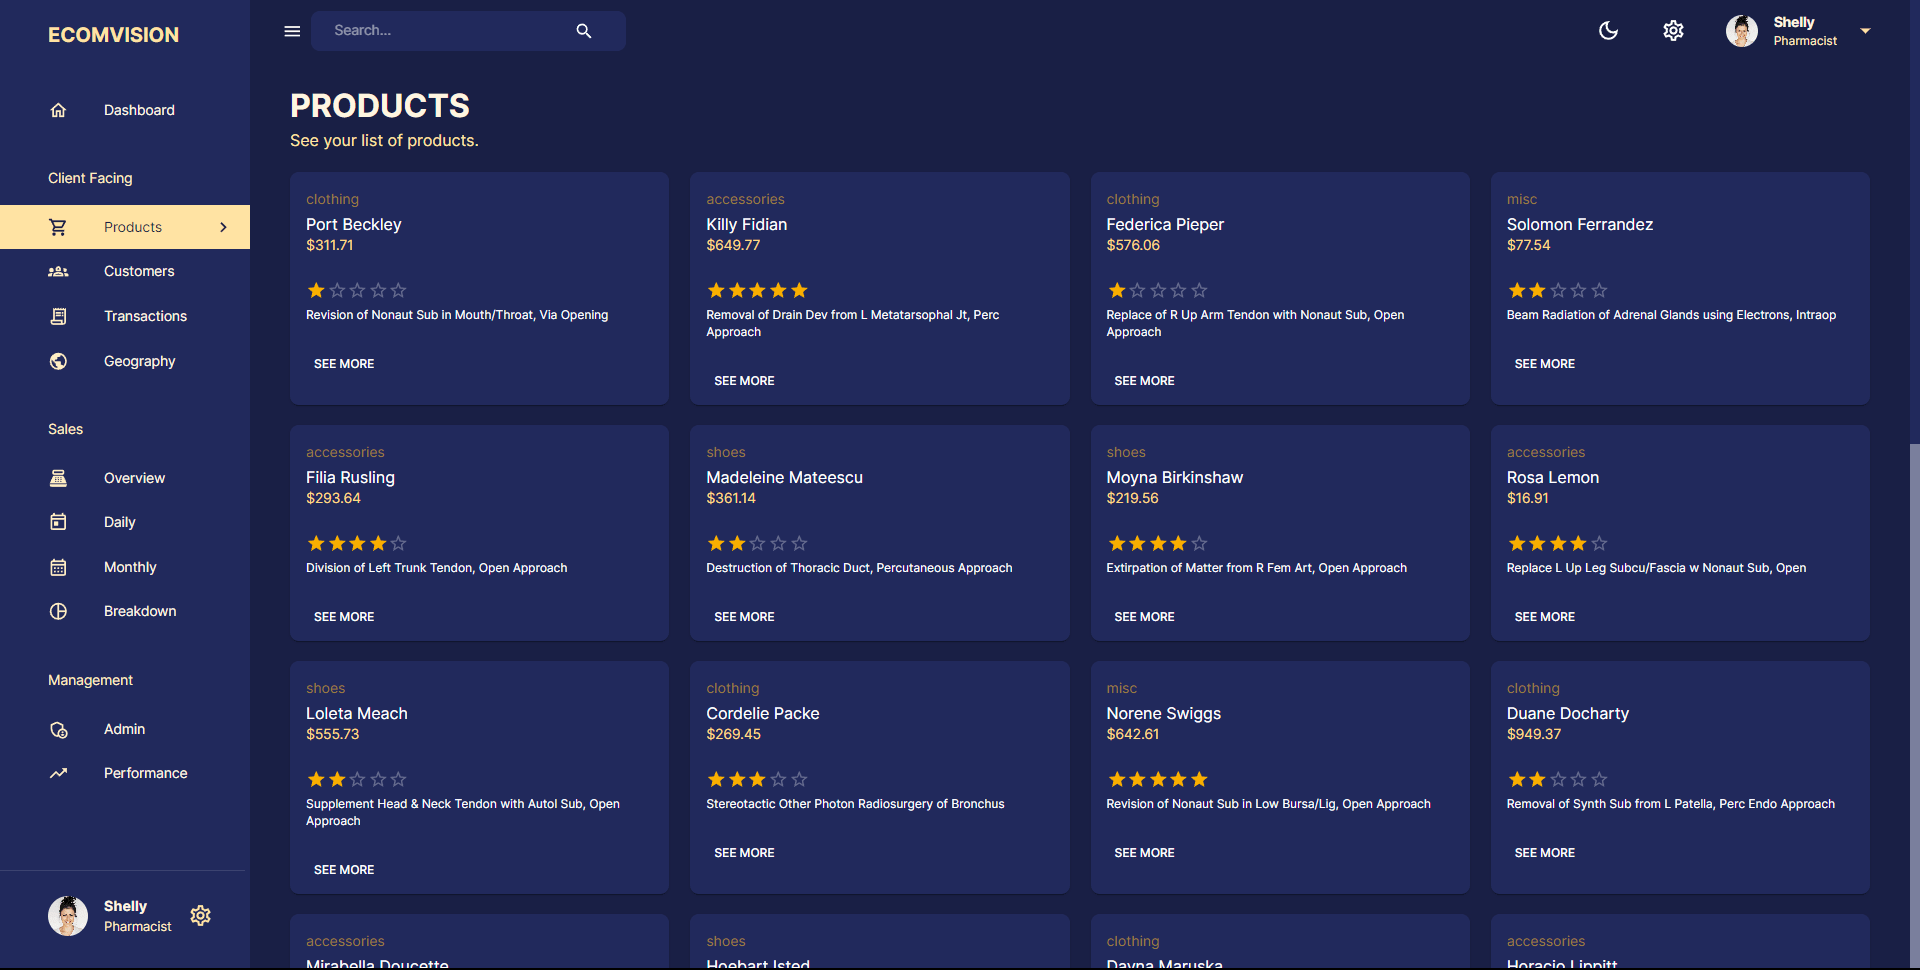Click the Customers group icon
Screen dimensions: 1920x970
tap(59, 272)
